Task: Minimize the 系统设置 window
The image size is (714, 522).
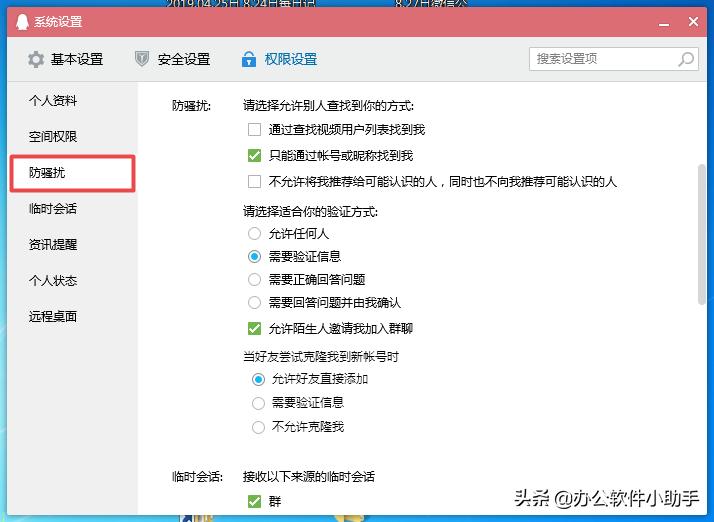Action: coord(662,22)
